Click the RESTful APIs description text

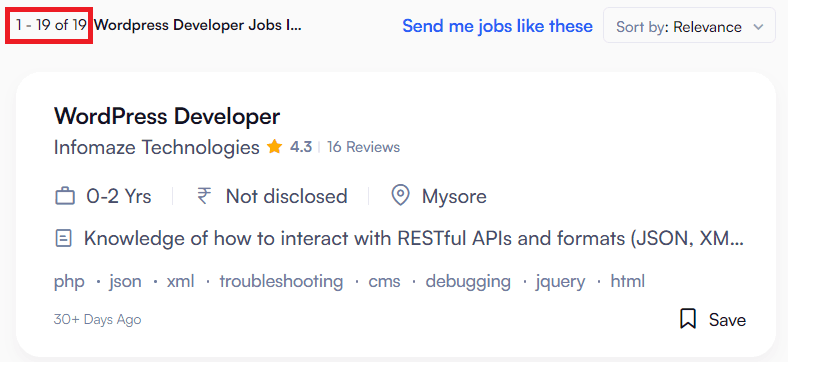coord(413,238)
